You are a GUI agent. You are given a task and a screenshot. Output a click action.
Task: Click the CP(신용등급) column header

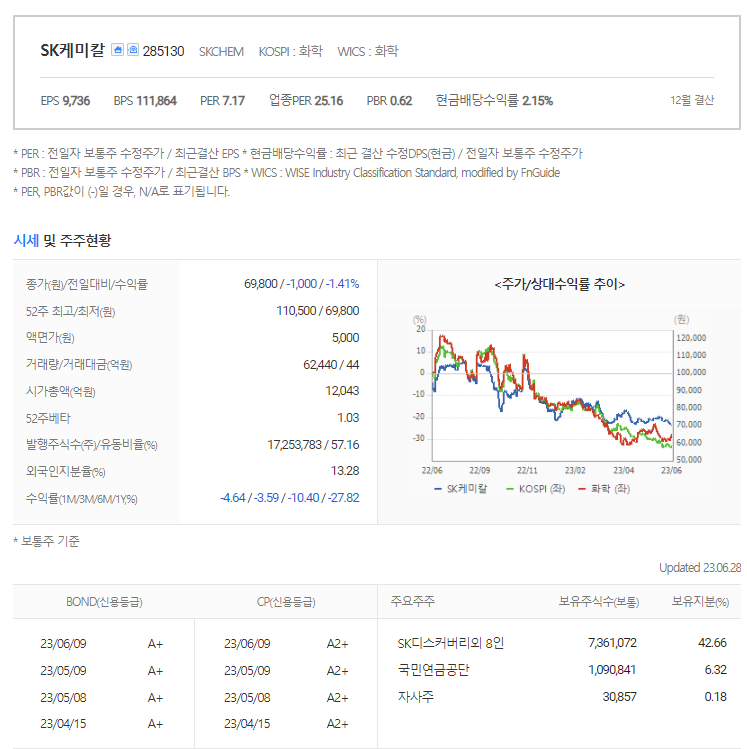[x=286, y=602]
